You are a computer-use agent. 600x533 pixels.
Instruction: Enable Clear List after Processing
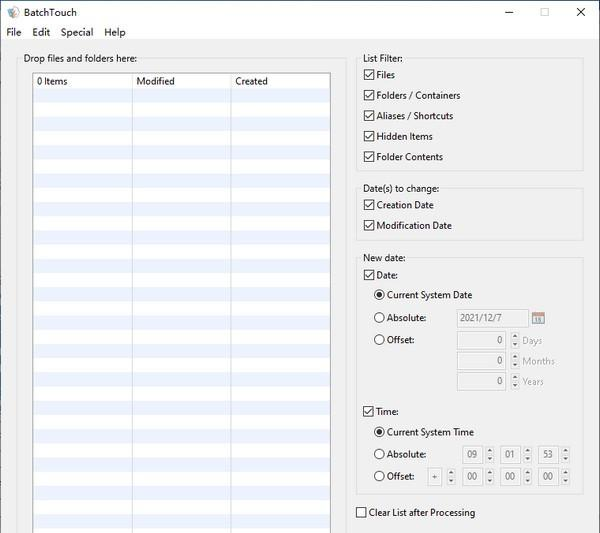[361, 512]
